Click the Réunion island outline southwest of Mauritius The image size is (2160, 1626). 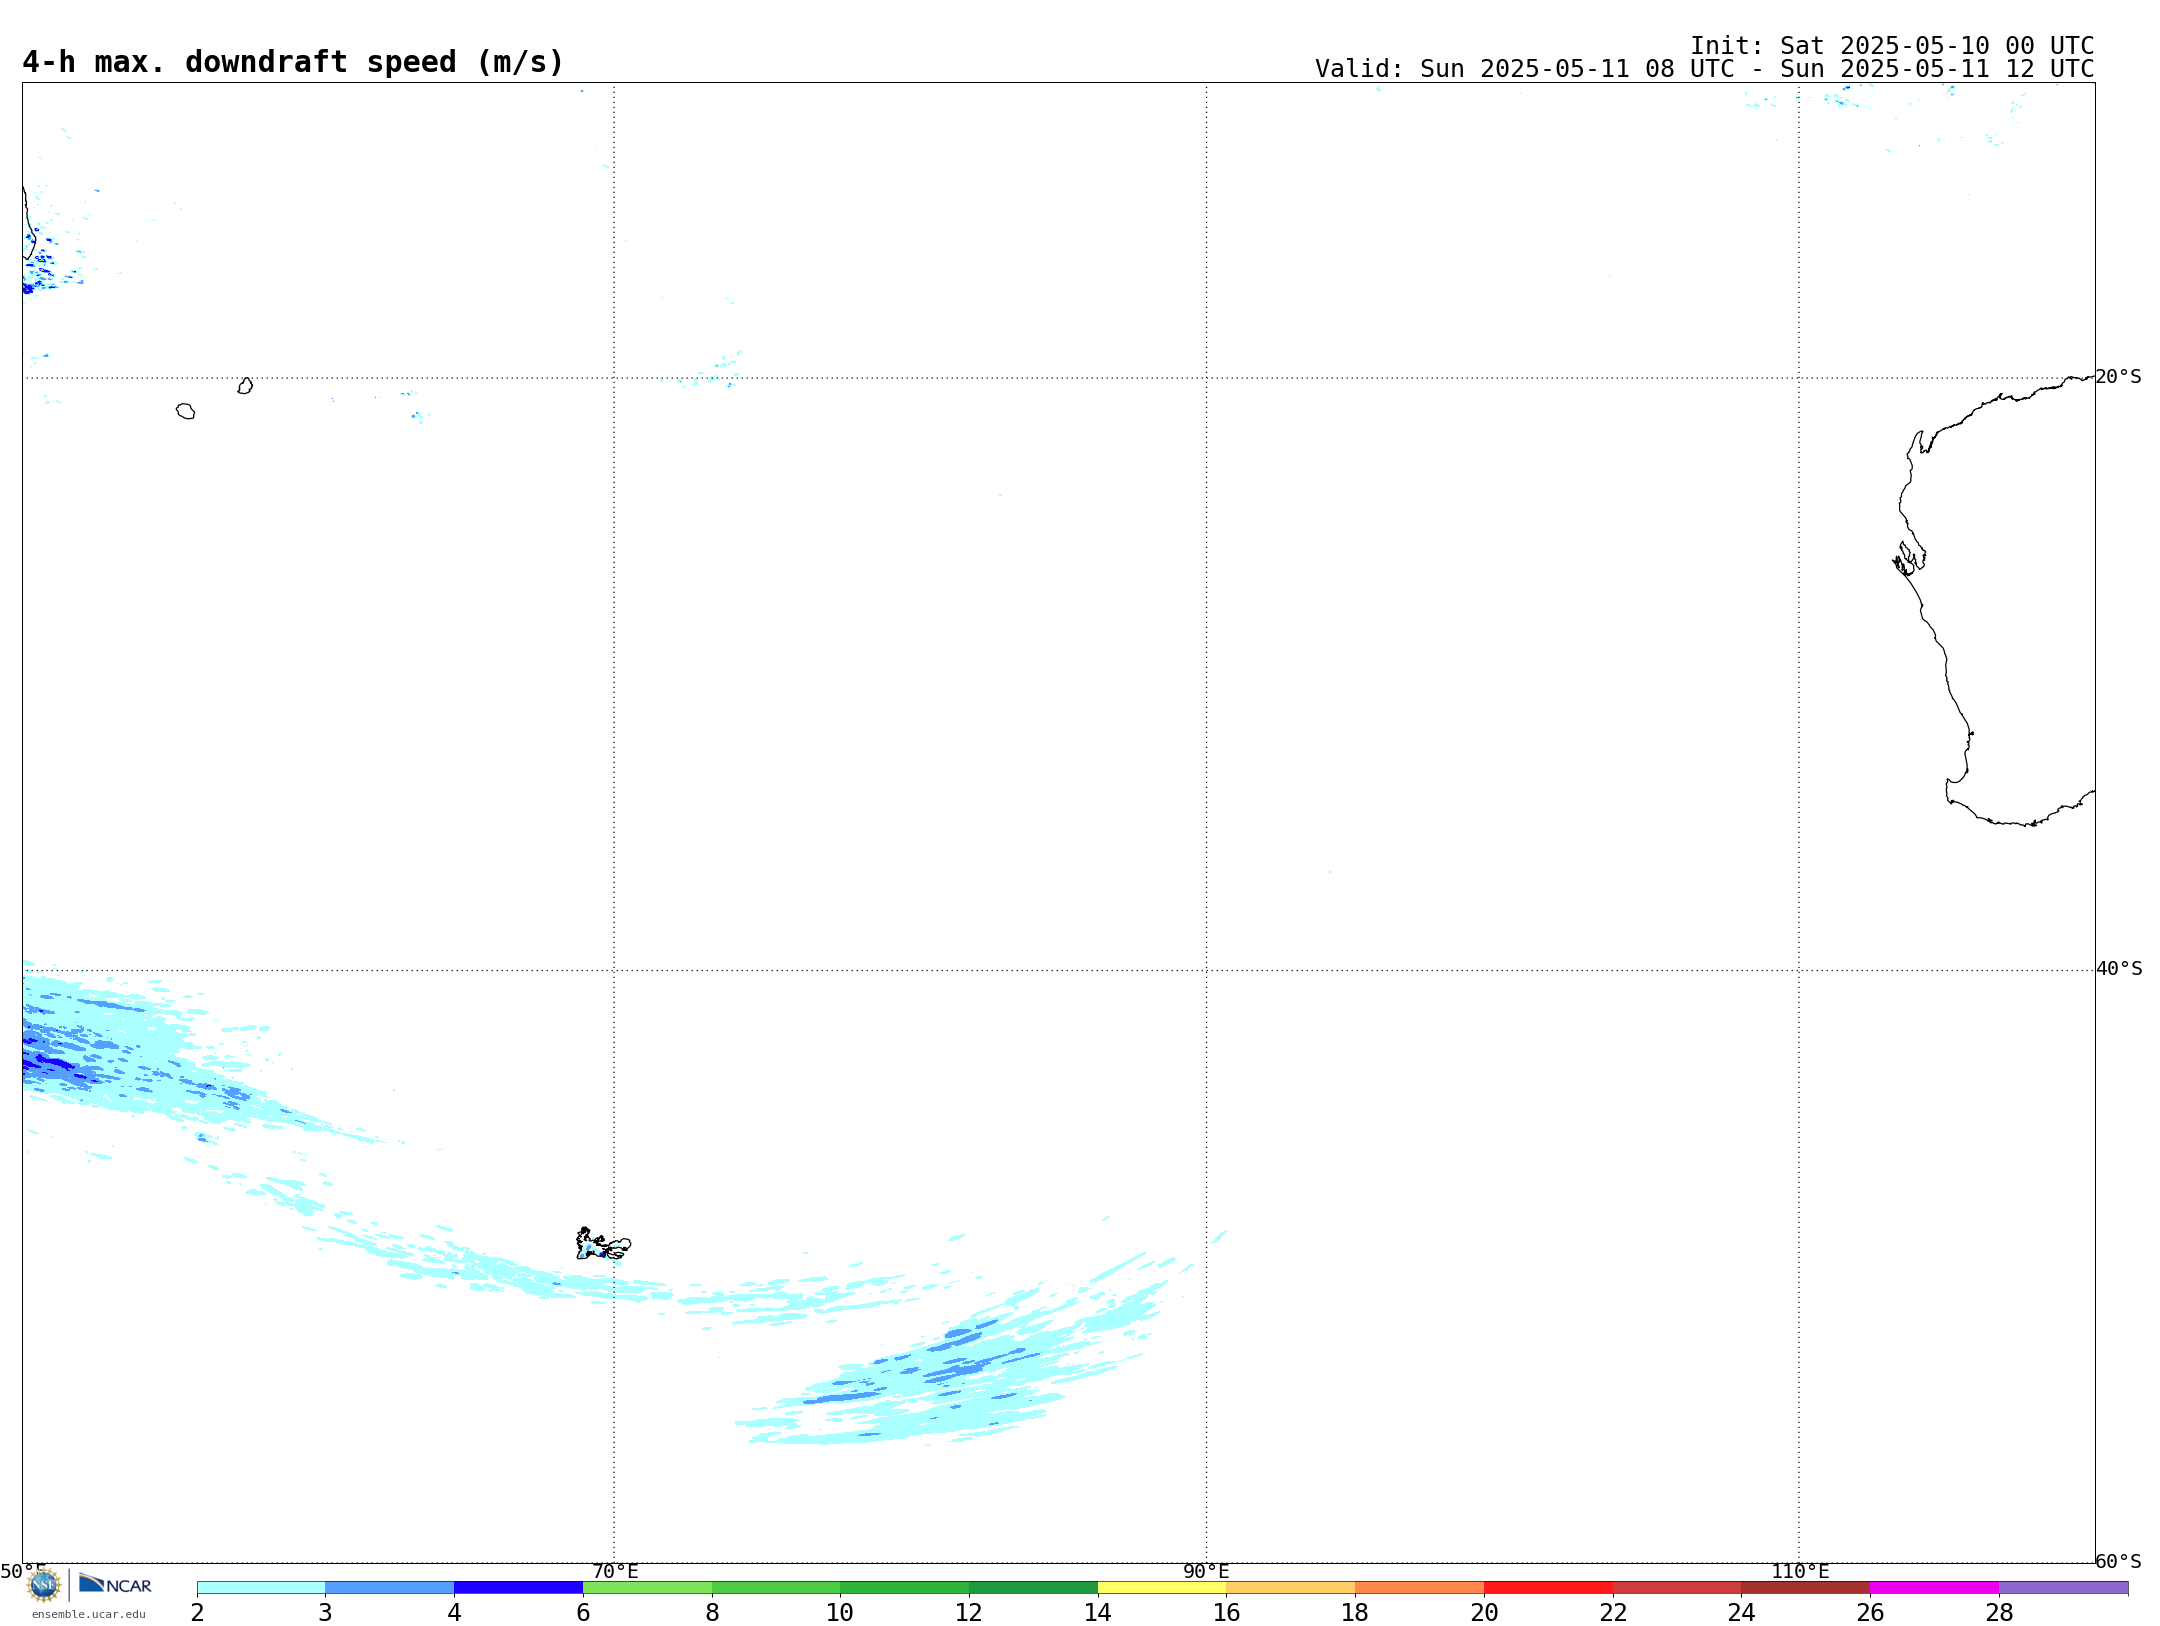click(x=186, y=411)
